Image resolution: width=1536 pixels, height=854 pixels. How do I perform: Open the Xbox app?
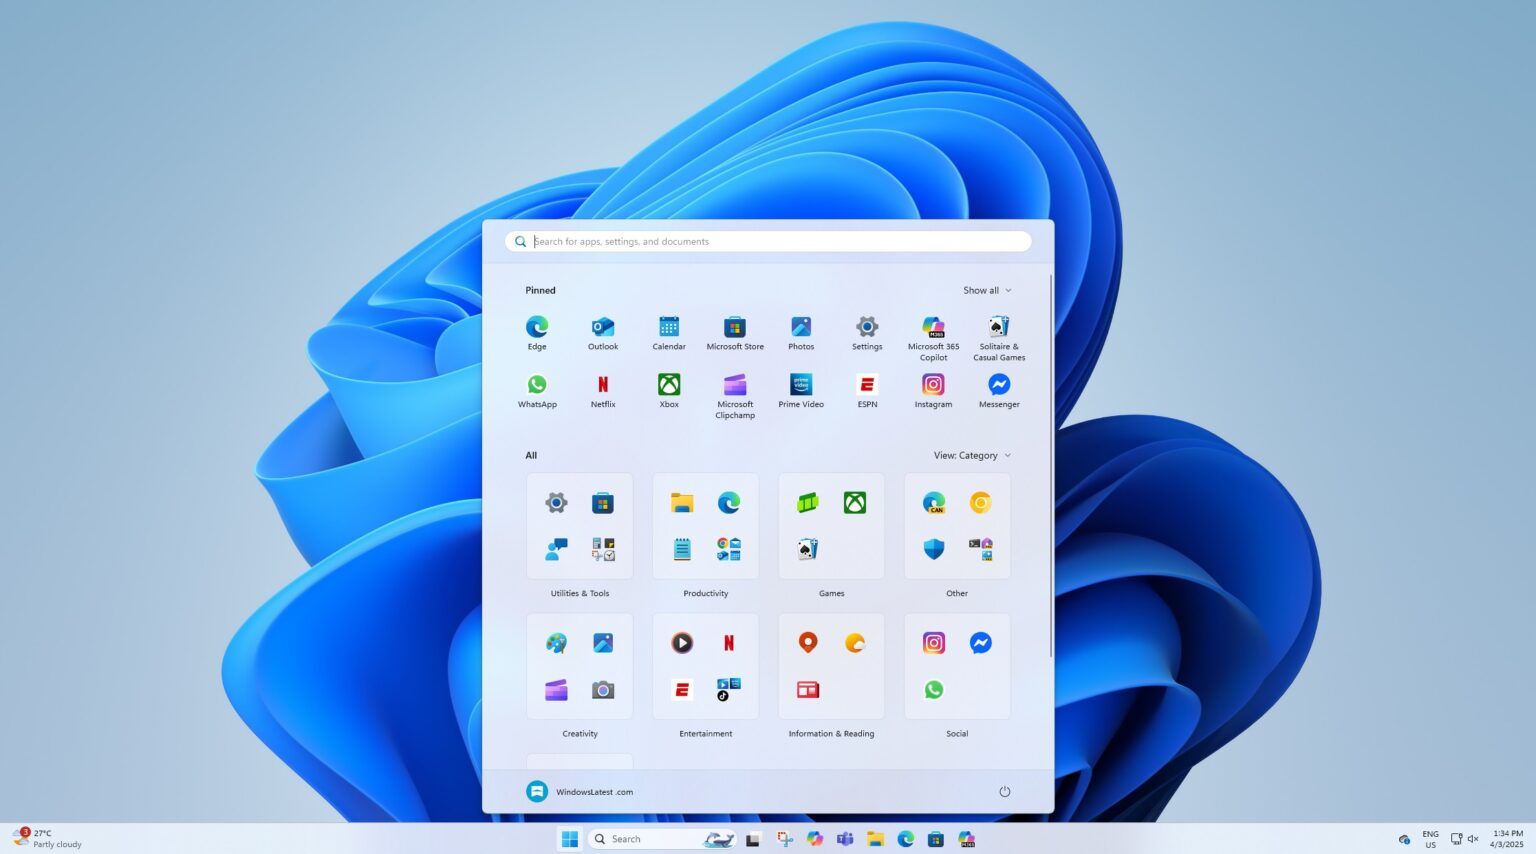click(x=668, y=384)
